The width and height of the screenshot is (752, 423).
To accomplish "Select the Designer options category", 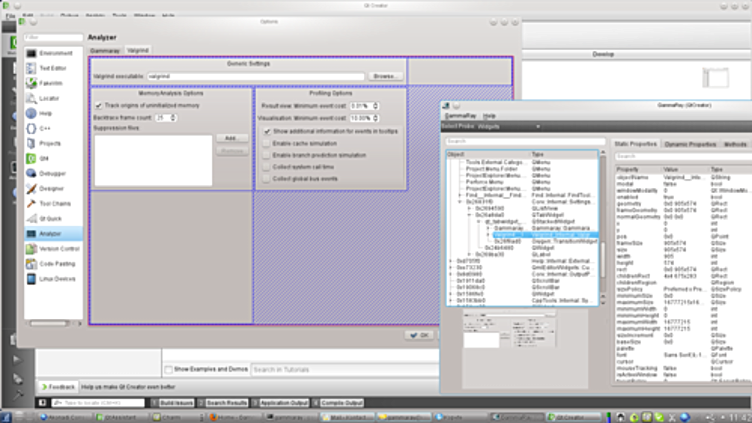I will pyautogui.click(x=33, y=188).
